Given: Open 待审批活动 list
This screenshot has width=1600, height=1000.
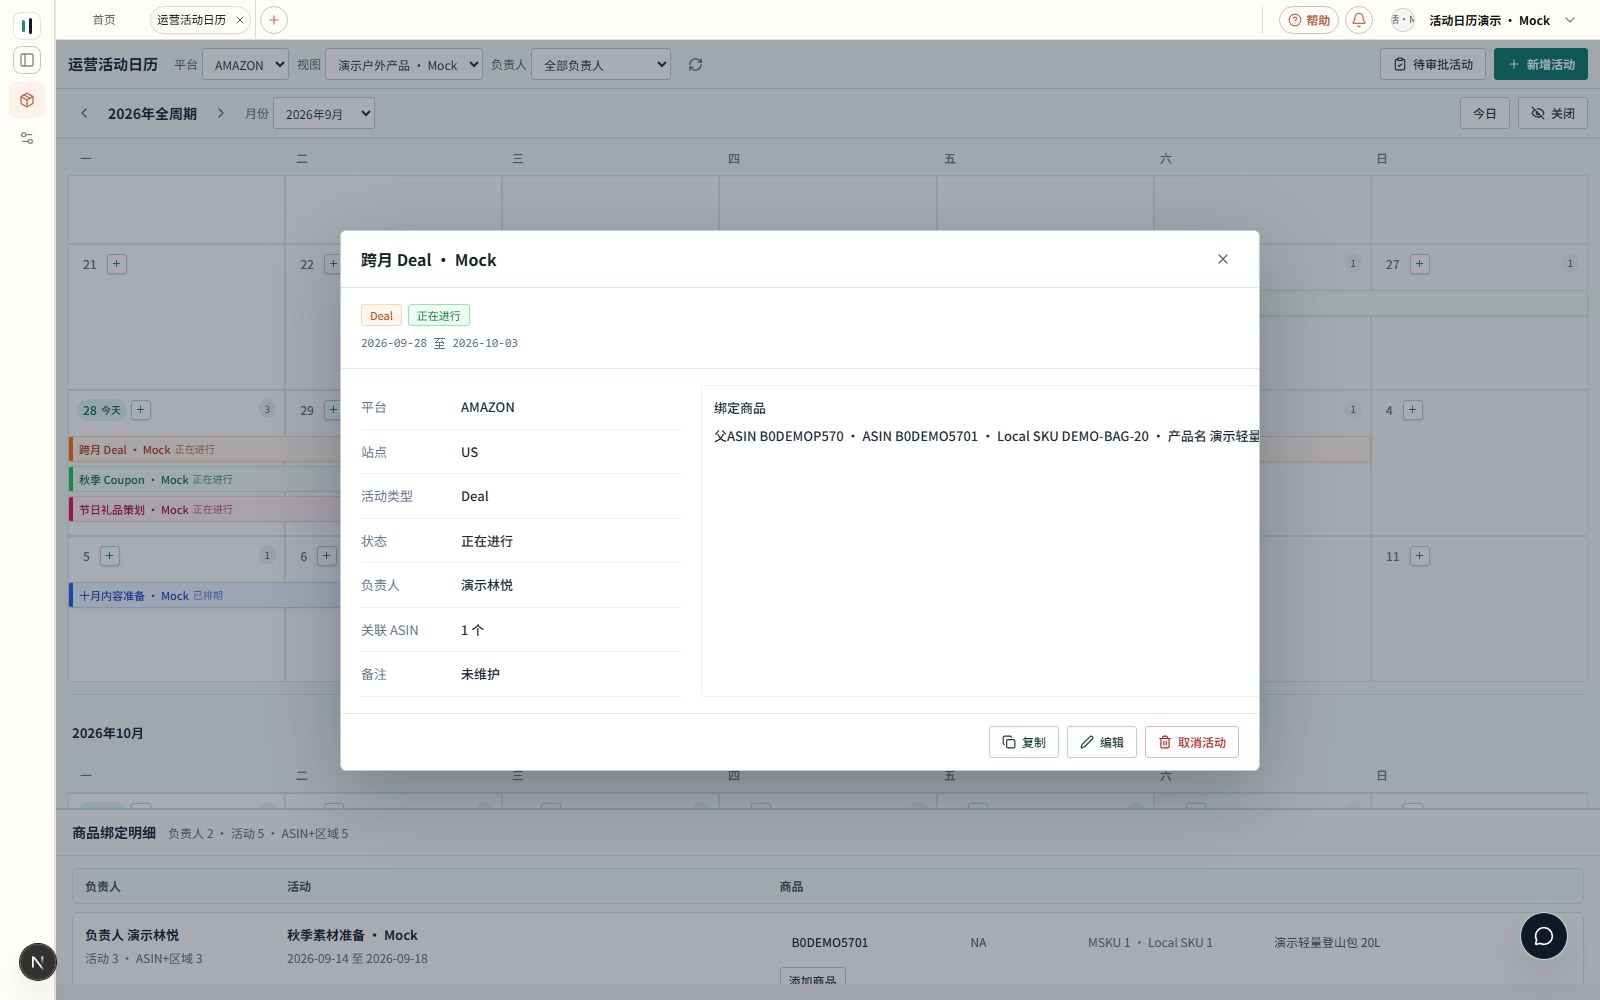Looking at the screenshot, I should [1433, 64].
